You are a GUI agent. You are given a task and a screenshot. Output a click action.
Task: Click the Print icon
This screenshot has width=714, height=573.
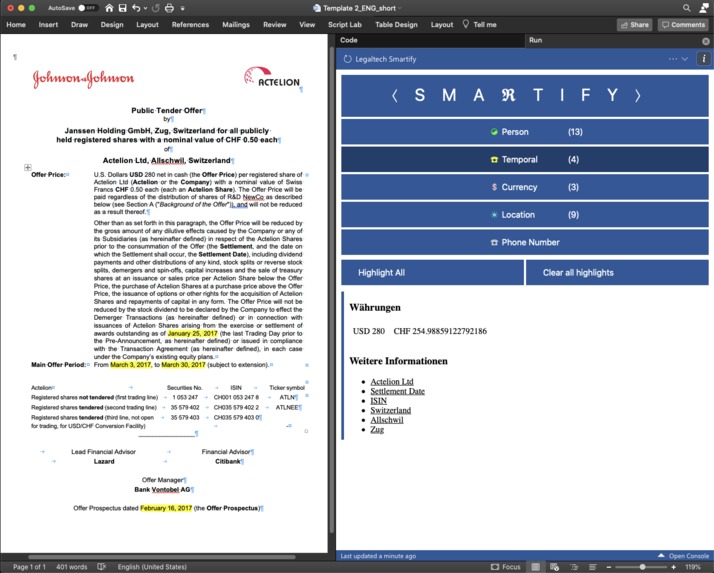pyautogui.click(x=169, y=8)
